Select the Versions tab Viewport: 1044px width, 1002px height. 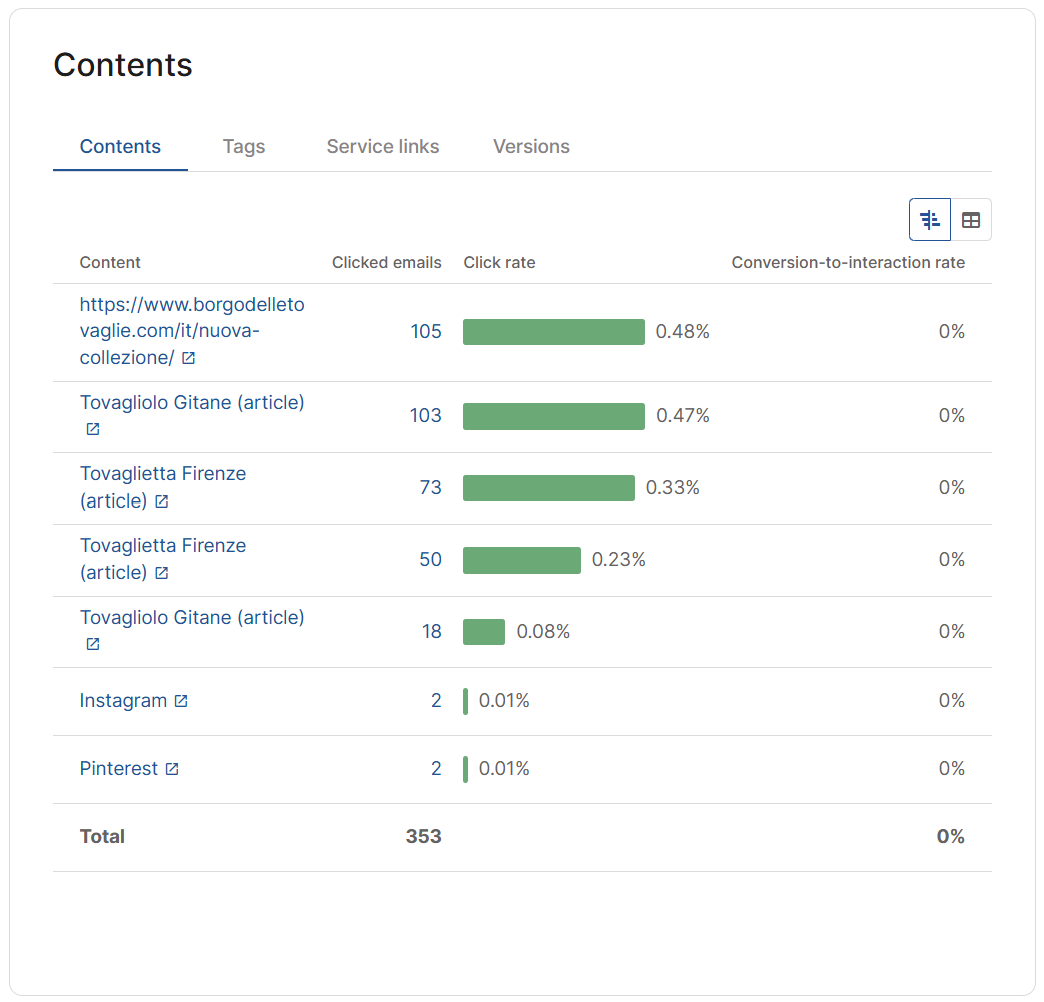[531, 146]
